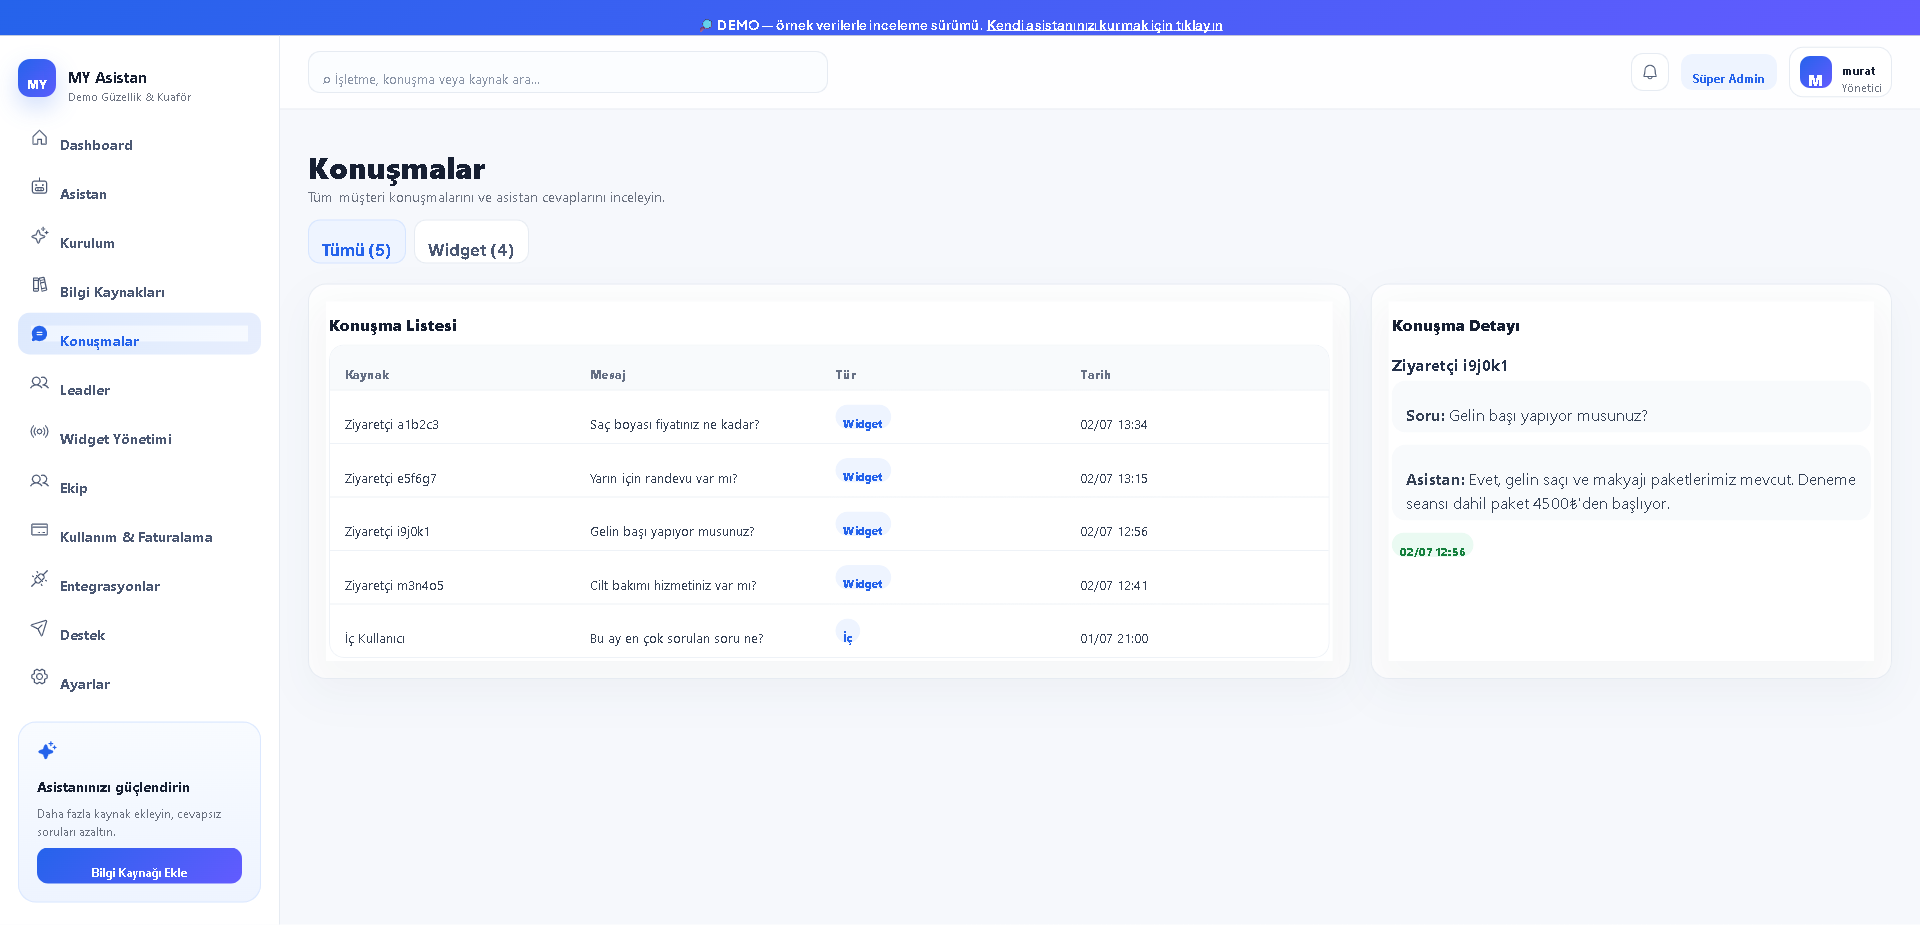1920x925 pixels.
Task: Click the Asistan reply in detail panel
Action: [x=1631, y=483]
